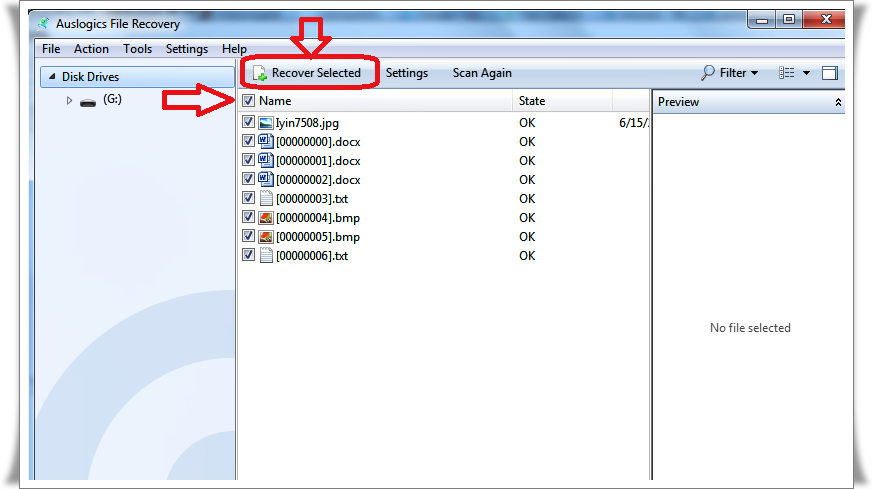Open the Settings menu in menu bar
This screenshot has height=489, width=873.
tap(187, 49)
